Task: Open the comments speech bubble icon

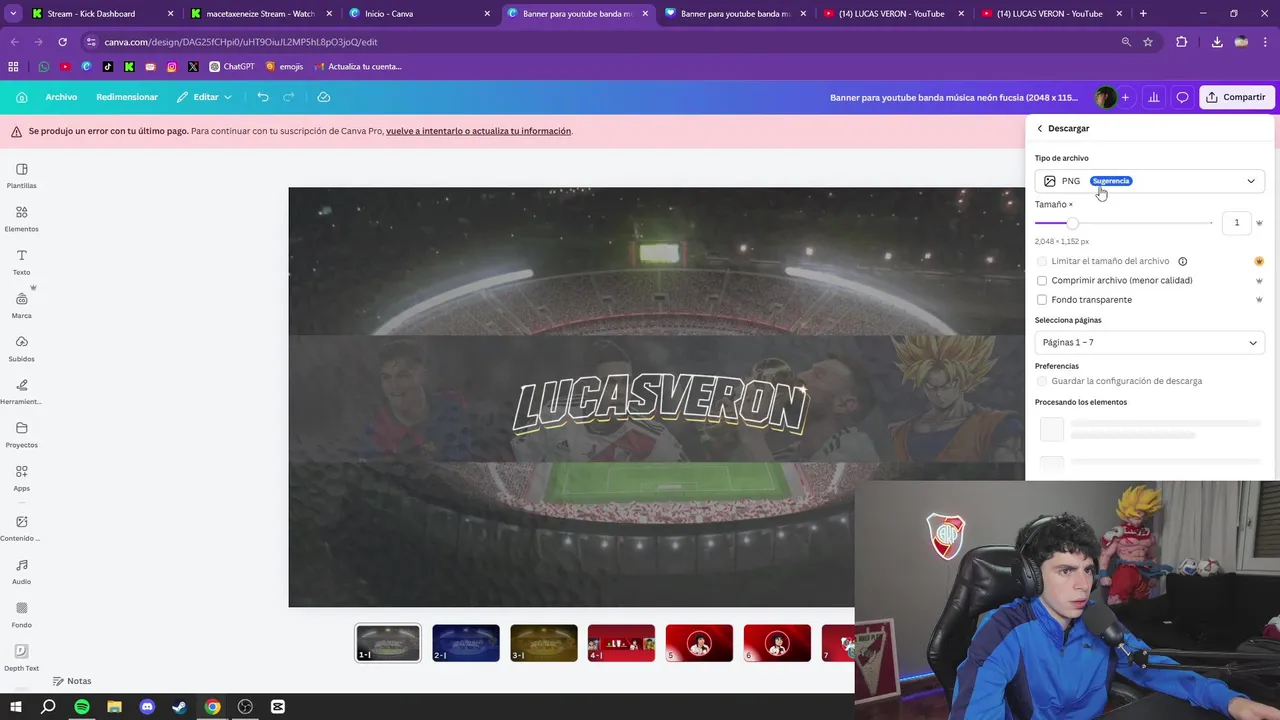Action: [1182, 97]
